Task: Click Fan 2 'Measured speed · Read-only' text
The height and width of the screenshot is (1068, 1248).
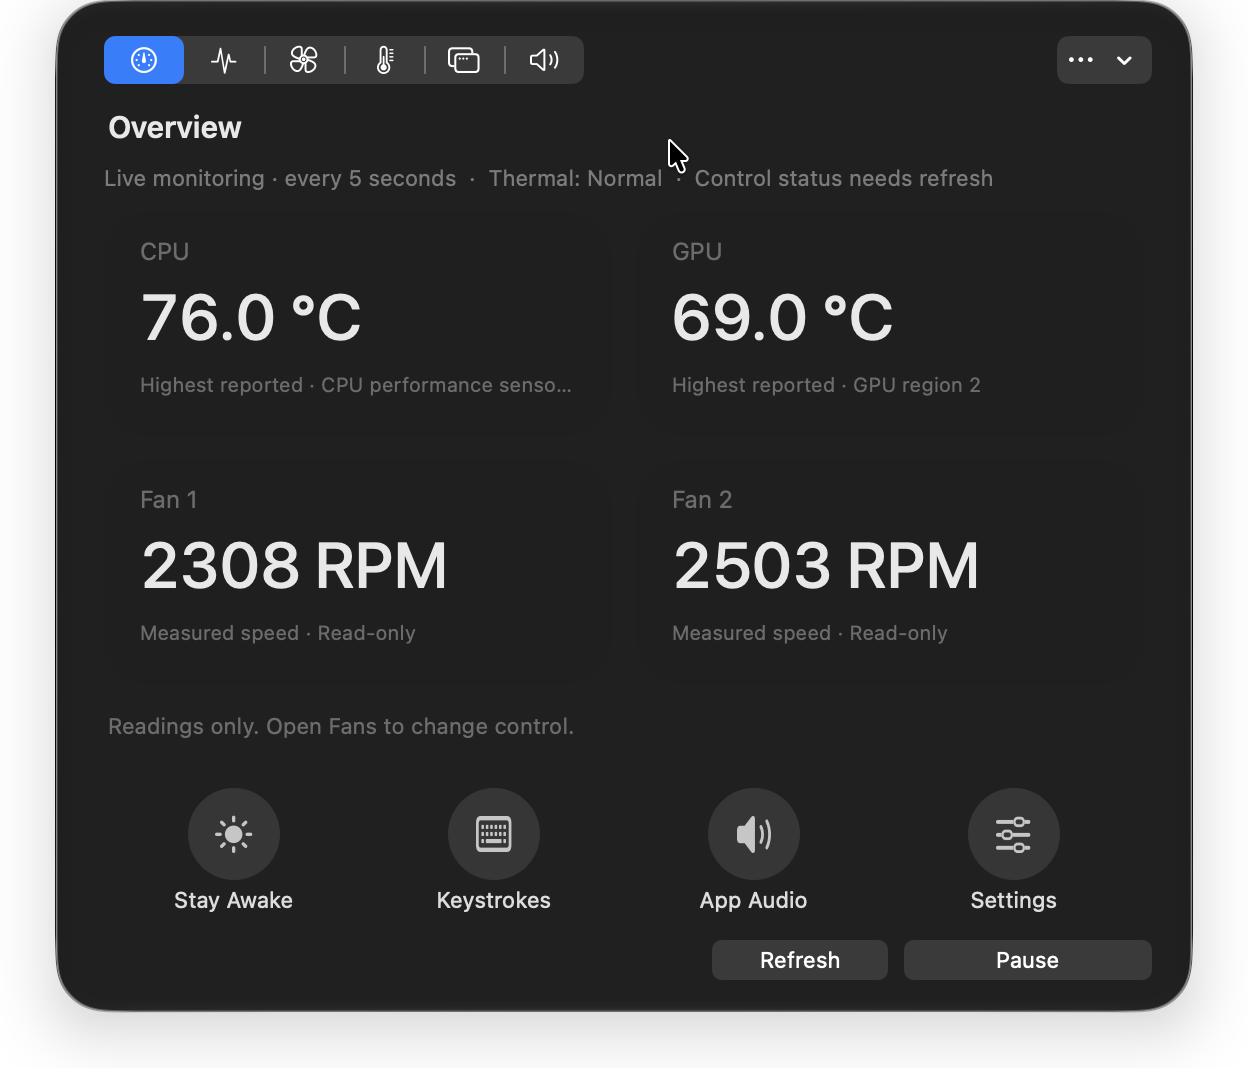Action: click(x=810, y=633)
